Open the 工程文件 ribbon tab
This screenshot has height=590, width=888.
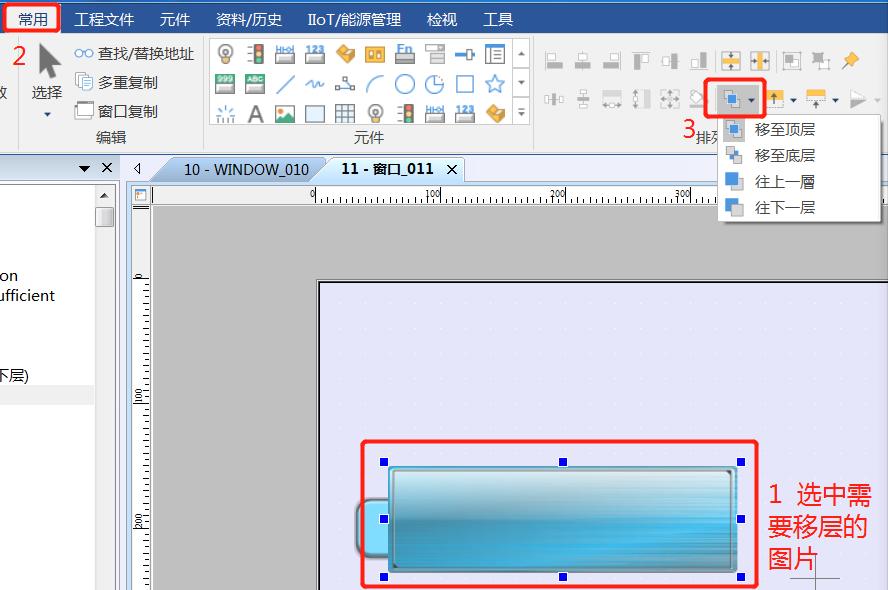[104, 19]
